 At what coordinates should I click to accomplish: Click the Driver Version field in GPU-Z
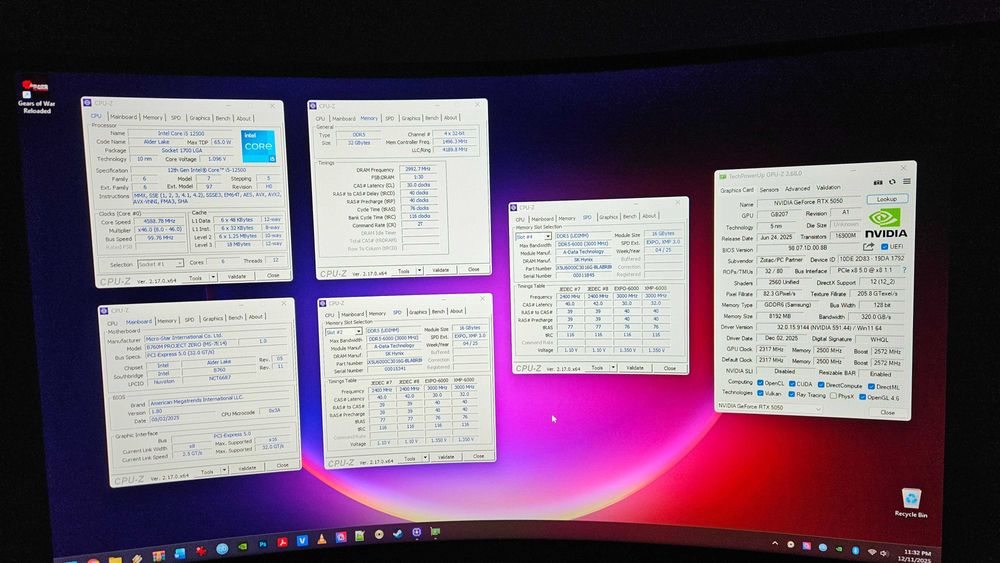(x=830, y=328)
